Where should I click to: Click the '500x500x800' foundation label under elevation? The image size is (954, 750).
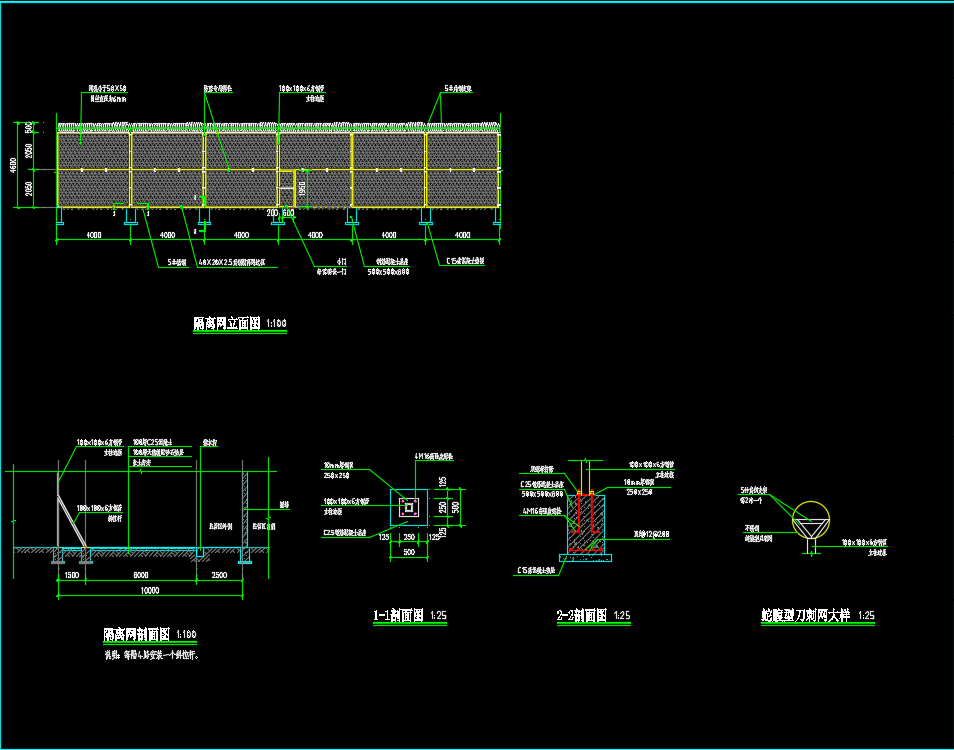[388, 272]
